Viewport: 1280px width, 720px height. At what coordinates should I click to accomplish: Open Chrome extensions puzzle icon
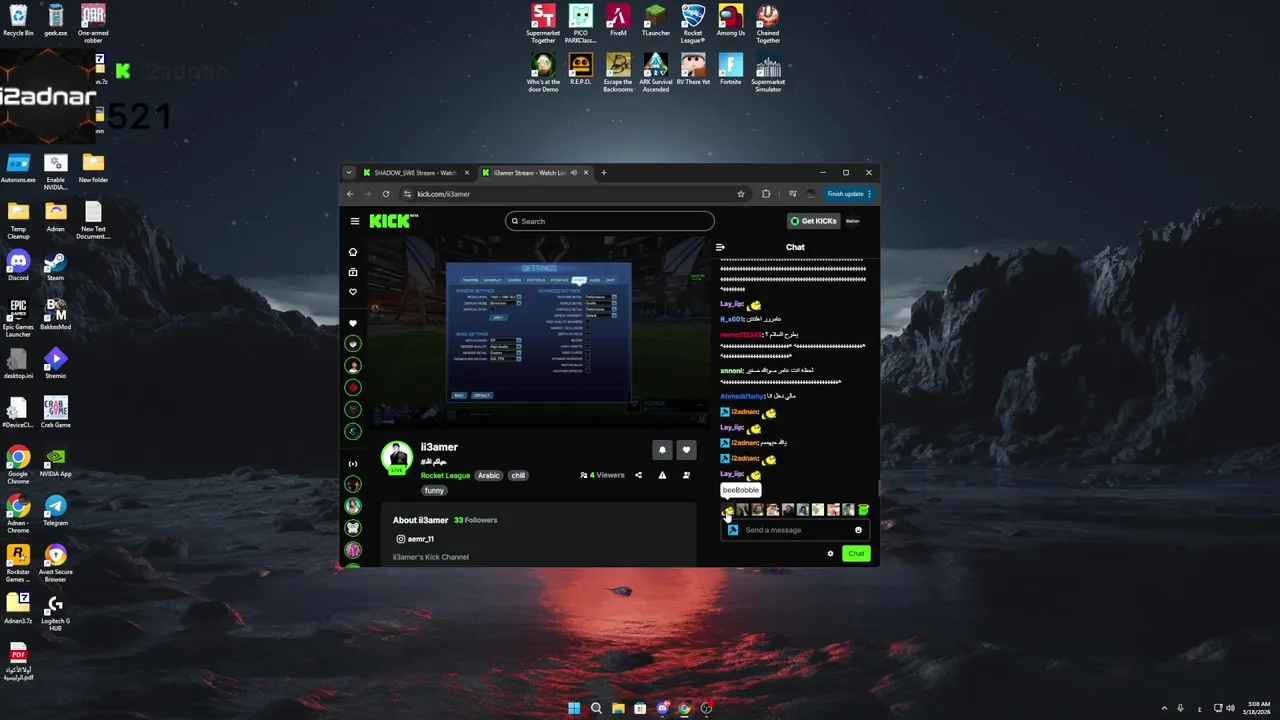766,194
